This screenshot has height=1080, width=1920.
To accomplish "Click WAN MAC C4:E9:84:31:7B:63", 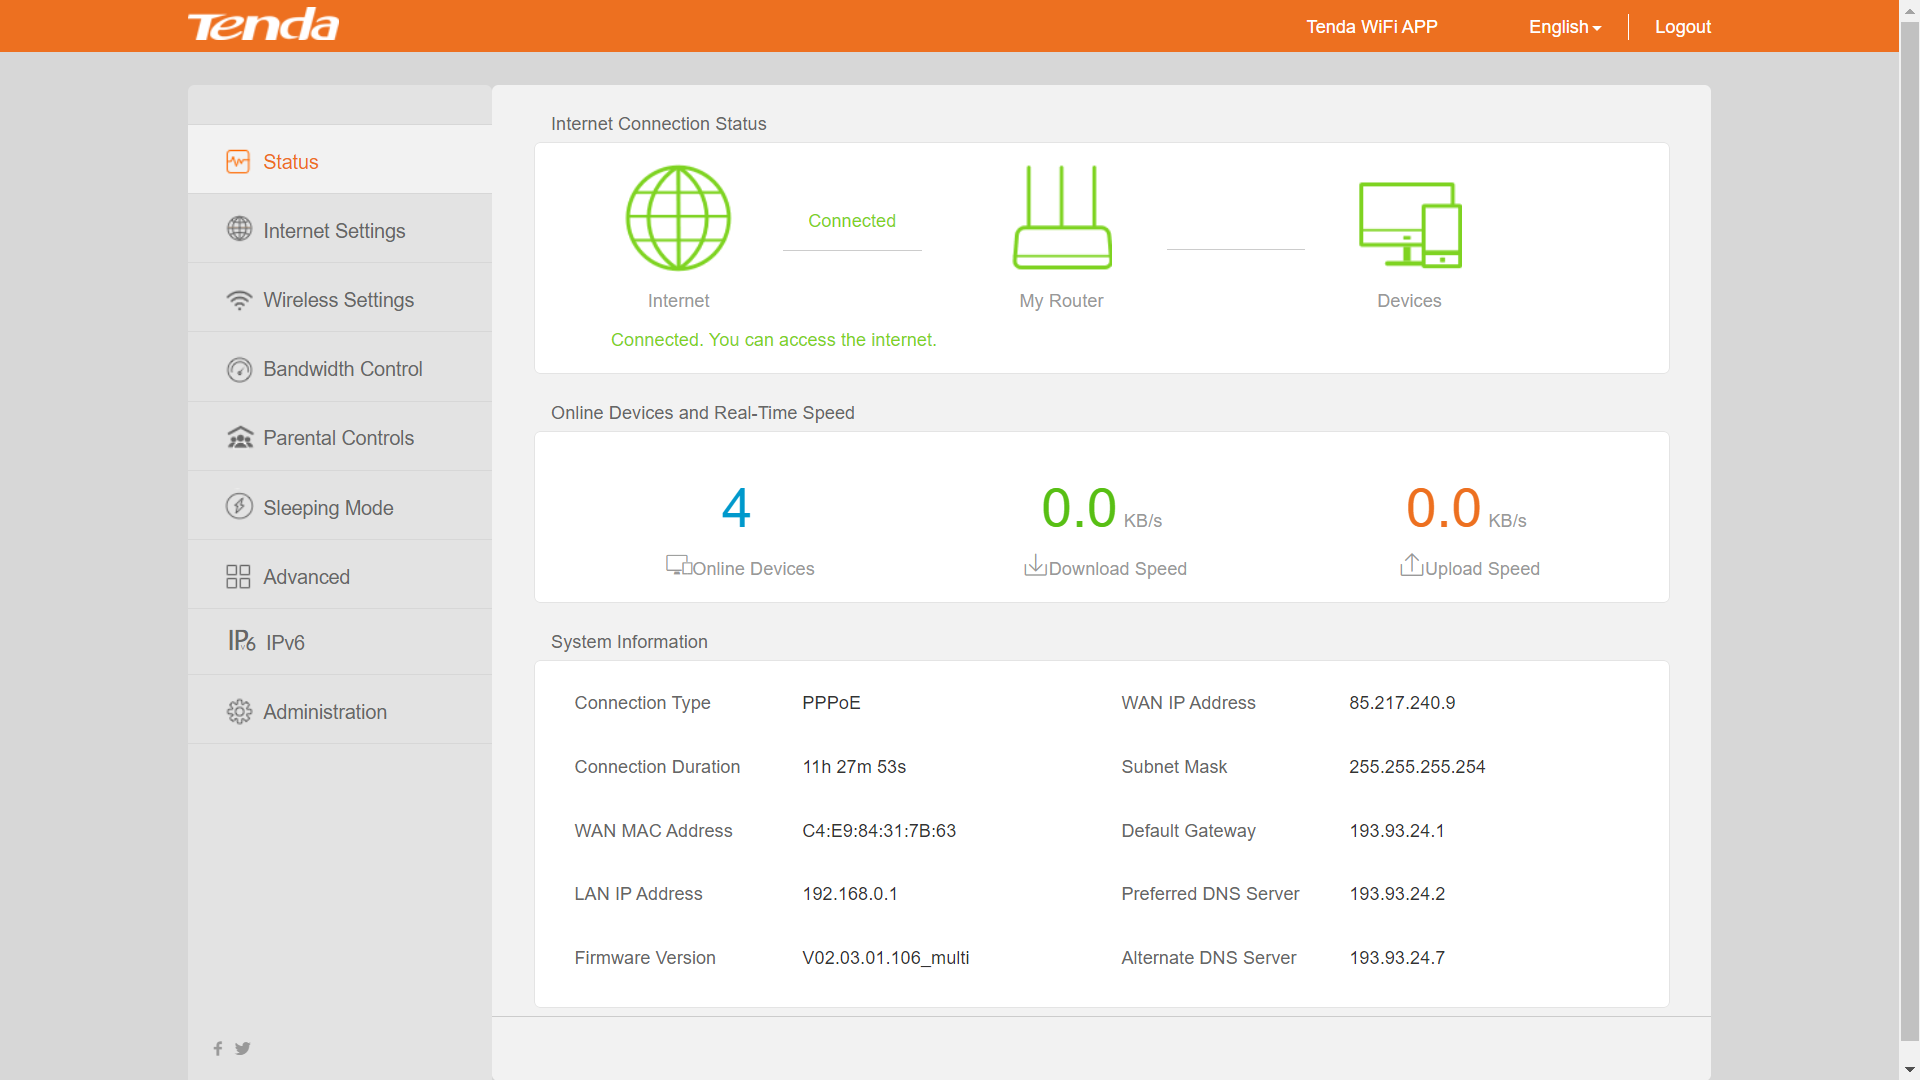I will pos(879,831).
